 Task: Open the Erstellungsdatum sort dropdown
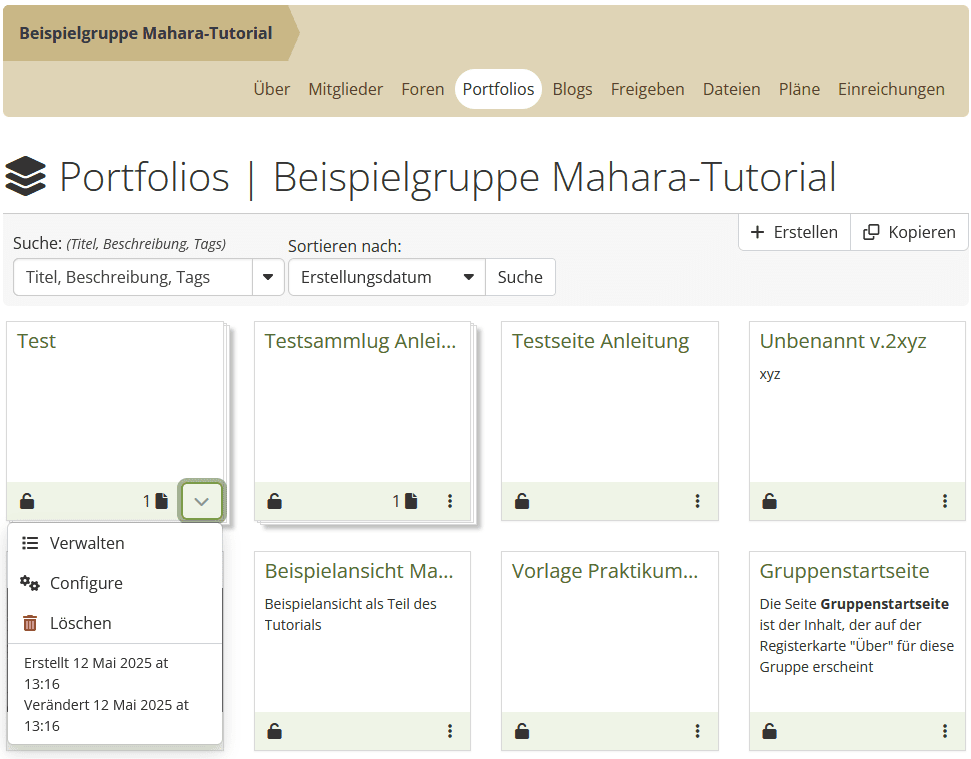click(x=387, y=277)
